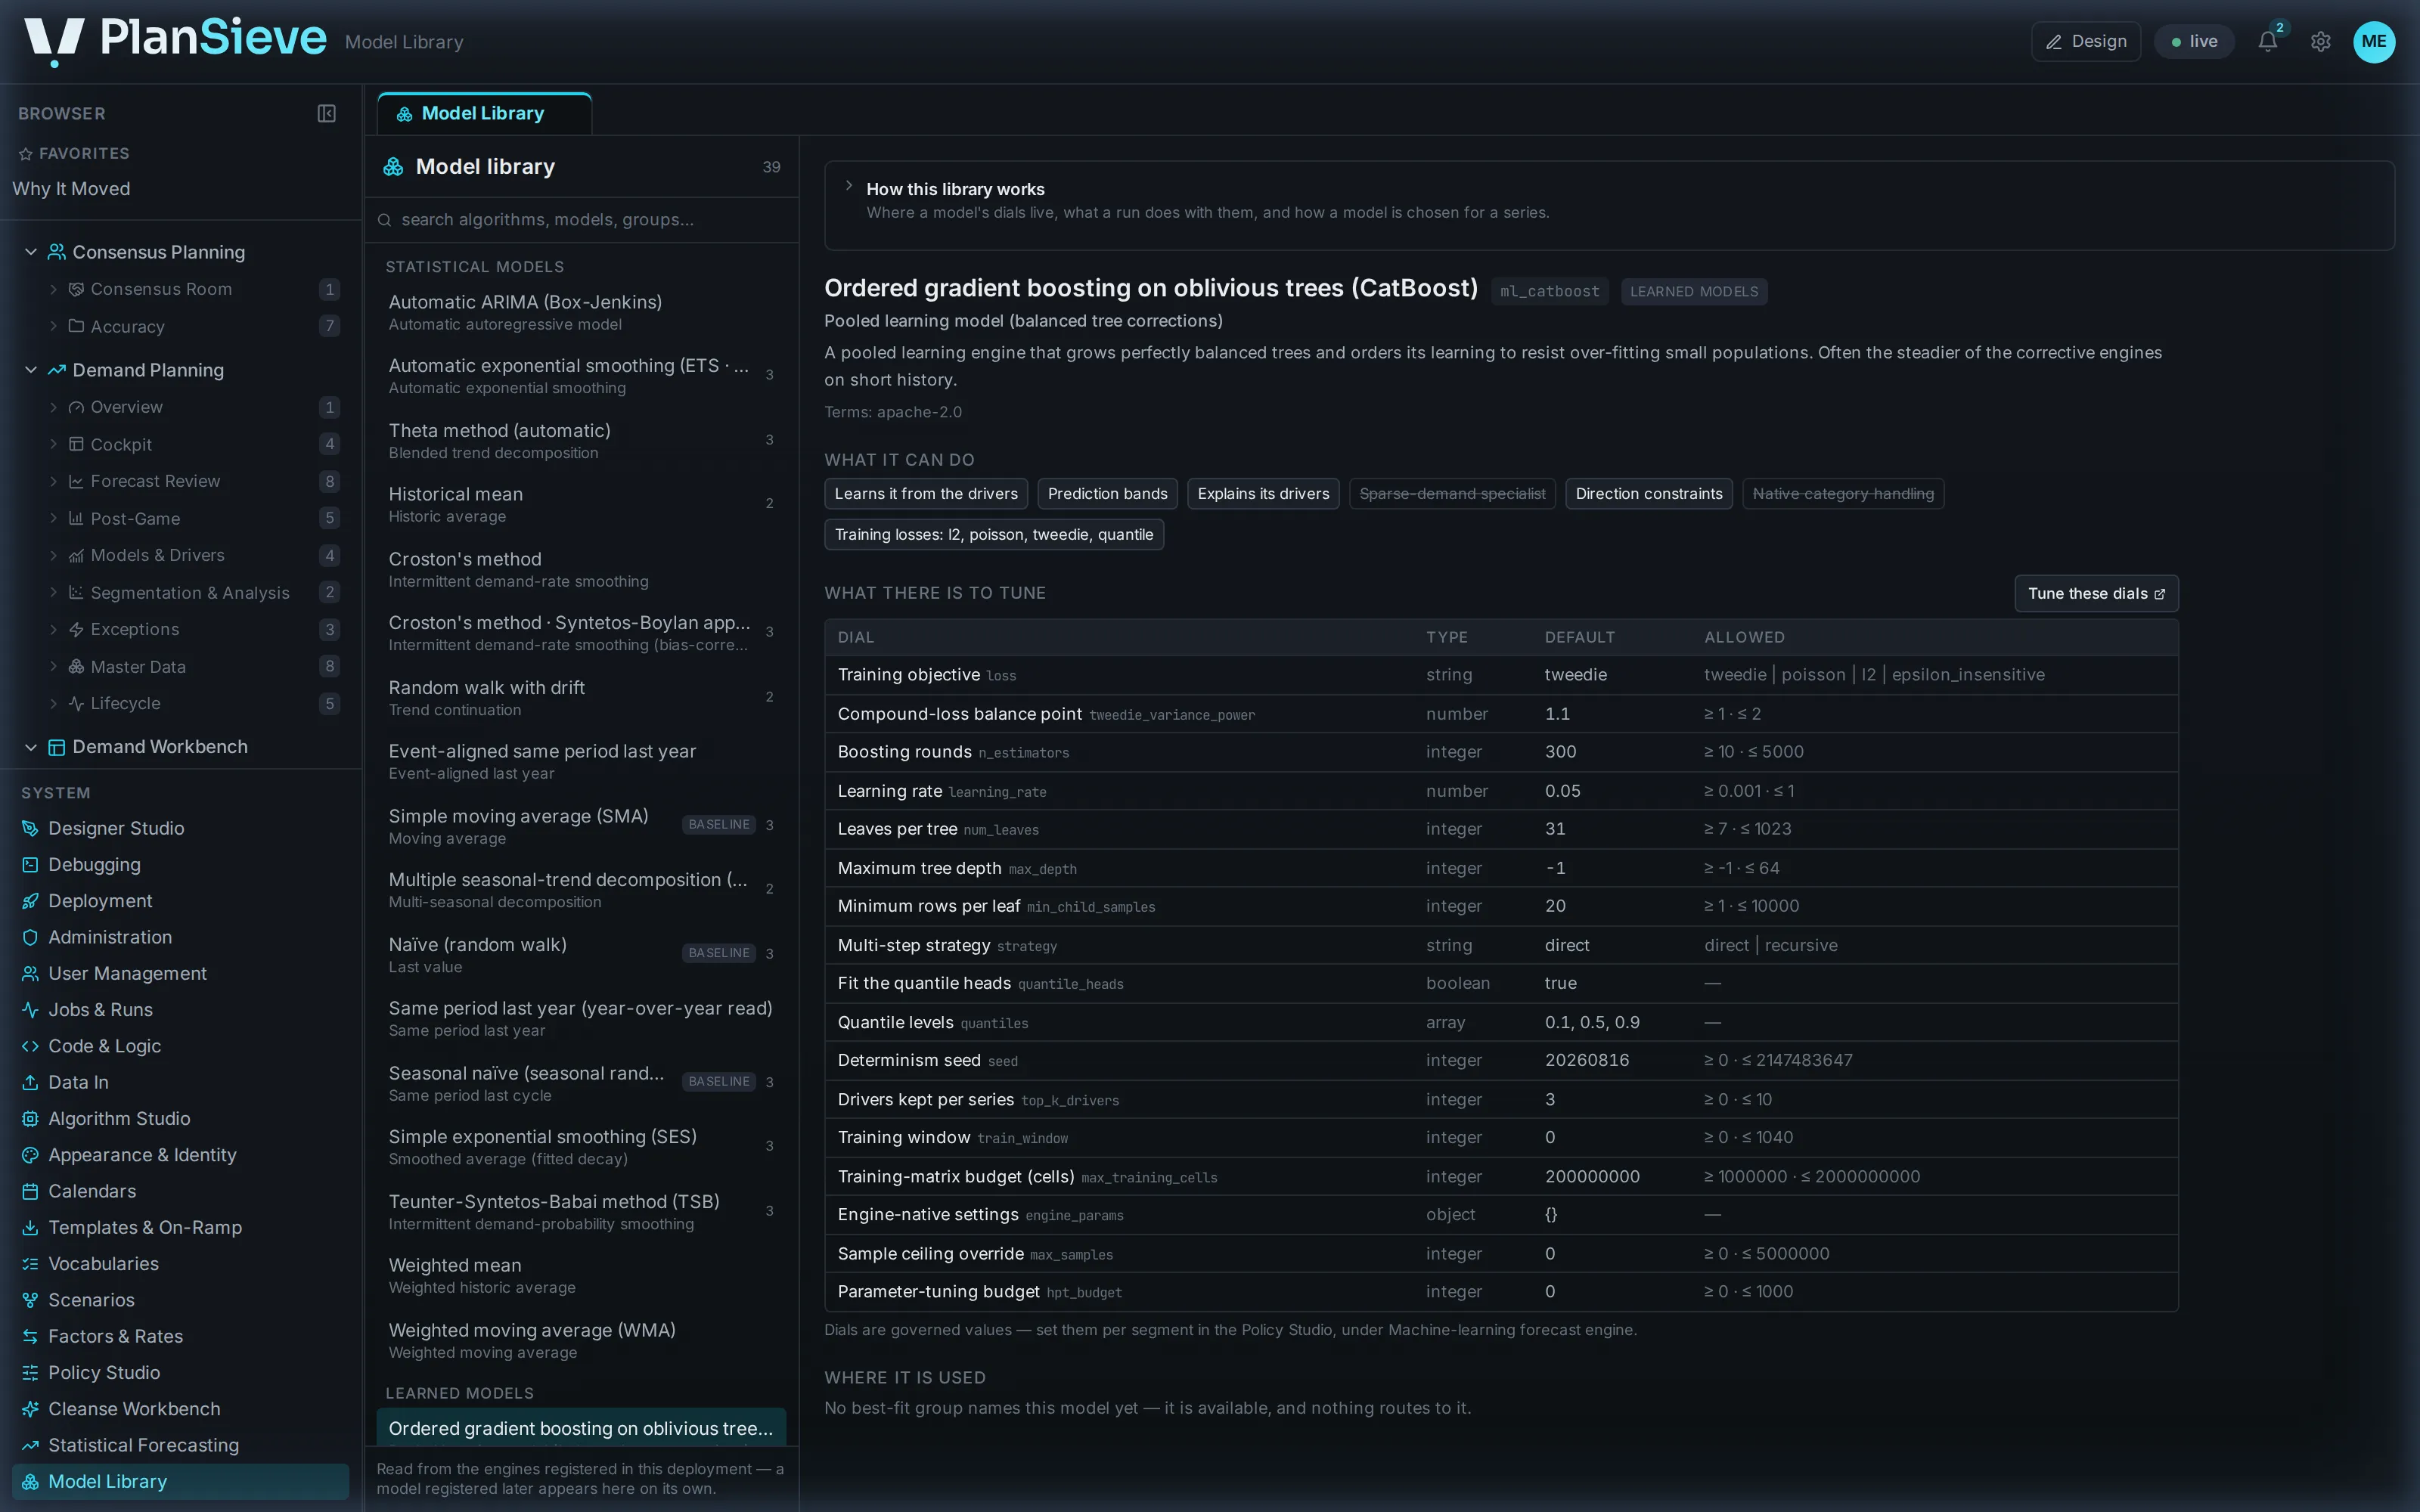The image size is (2420, 1512).
Task: Click the Direction constraints capability chip
Action: tap(1649, 494)
